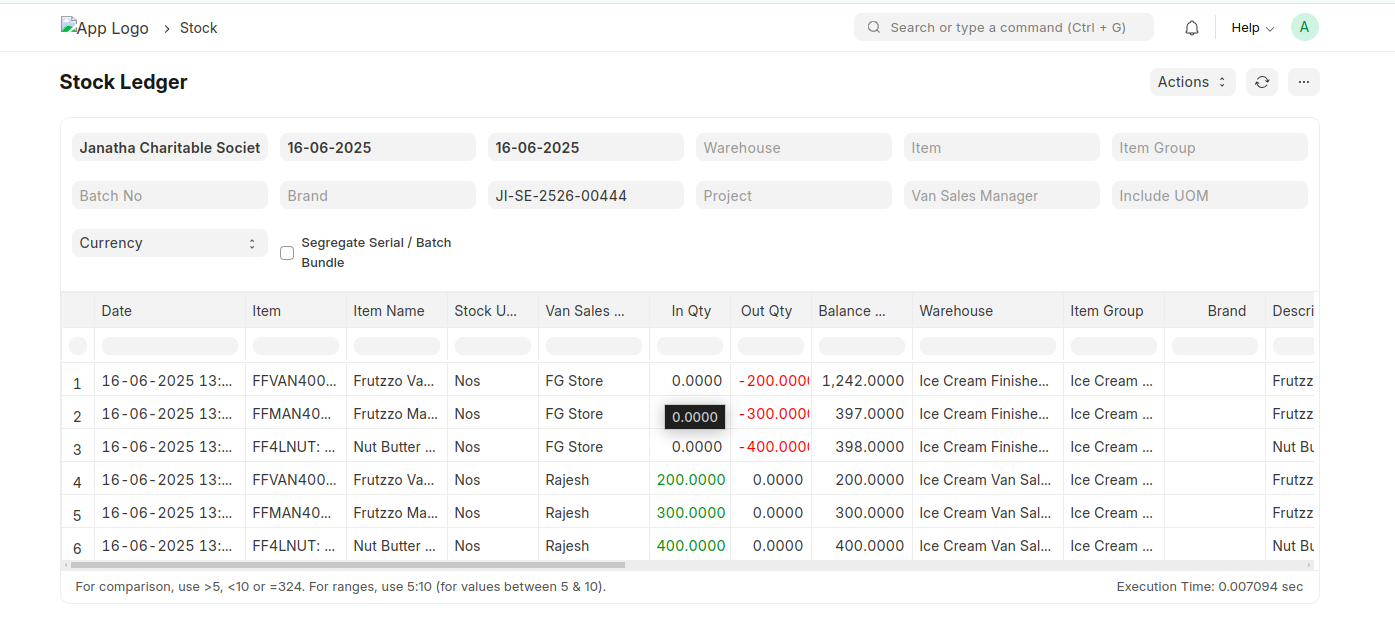The height and width of the screenshot is (643, 1395).
Task: Expand the Help menu
Action: coord(1252,28)
